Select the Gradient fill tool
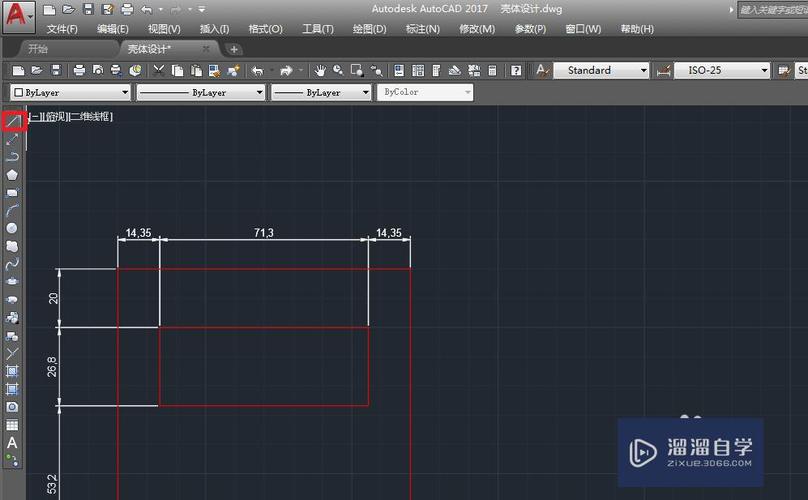 pos(12,389)
